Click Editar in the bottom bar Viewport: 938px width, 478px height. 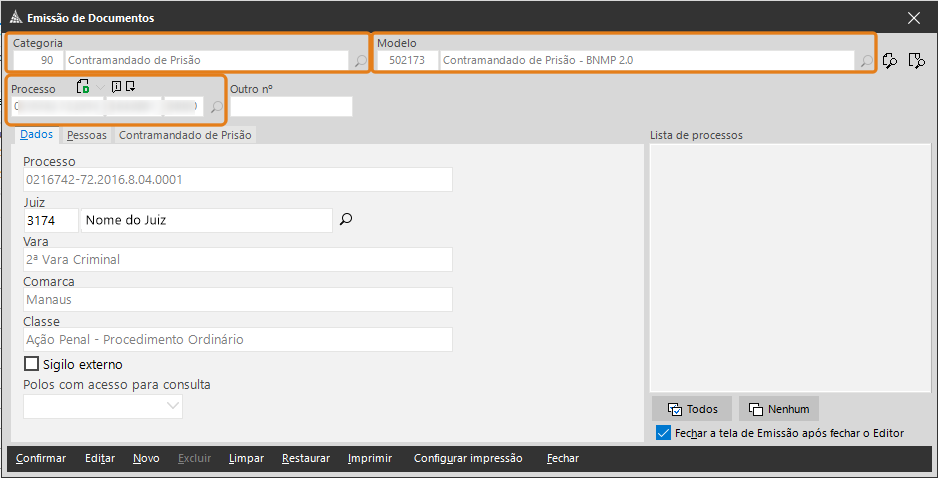click(x=100, y=458)
